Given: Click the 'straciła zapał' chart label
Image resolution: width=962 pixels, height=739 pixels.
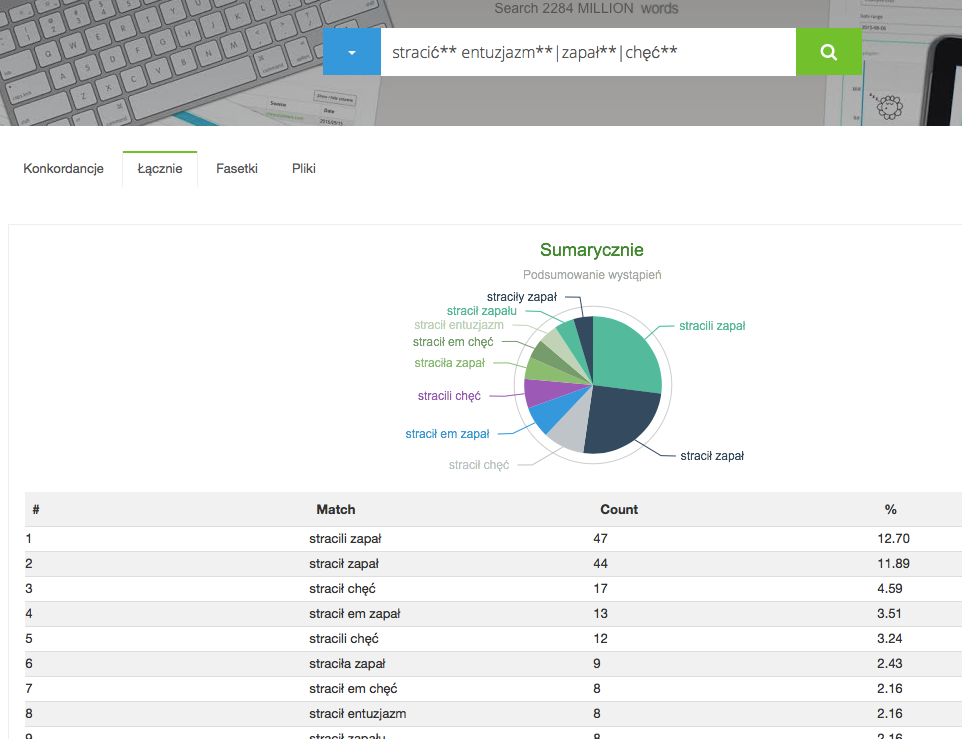Looking at the screenshot, I should pyautogui.click(x=449, y=363).
